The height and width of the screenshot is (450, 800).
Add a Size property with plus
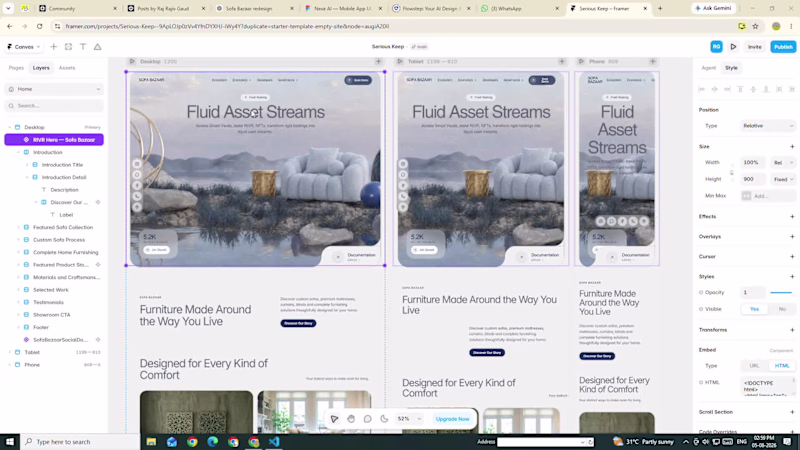coord(792,146)
